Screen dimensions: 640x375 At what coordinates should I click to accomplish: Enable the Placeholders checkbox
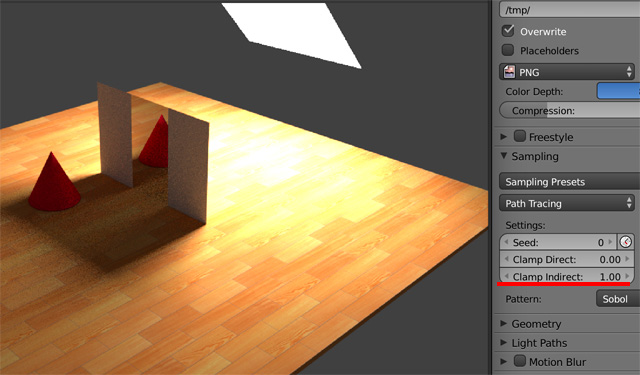click(508, 50)
